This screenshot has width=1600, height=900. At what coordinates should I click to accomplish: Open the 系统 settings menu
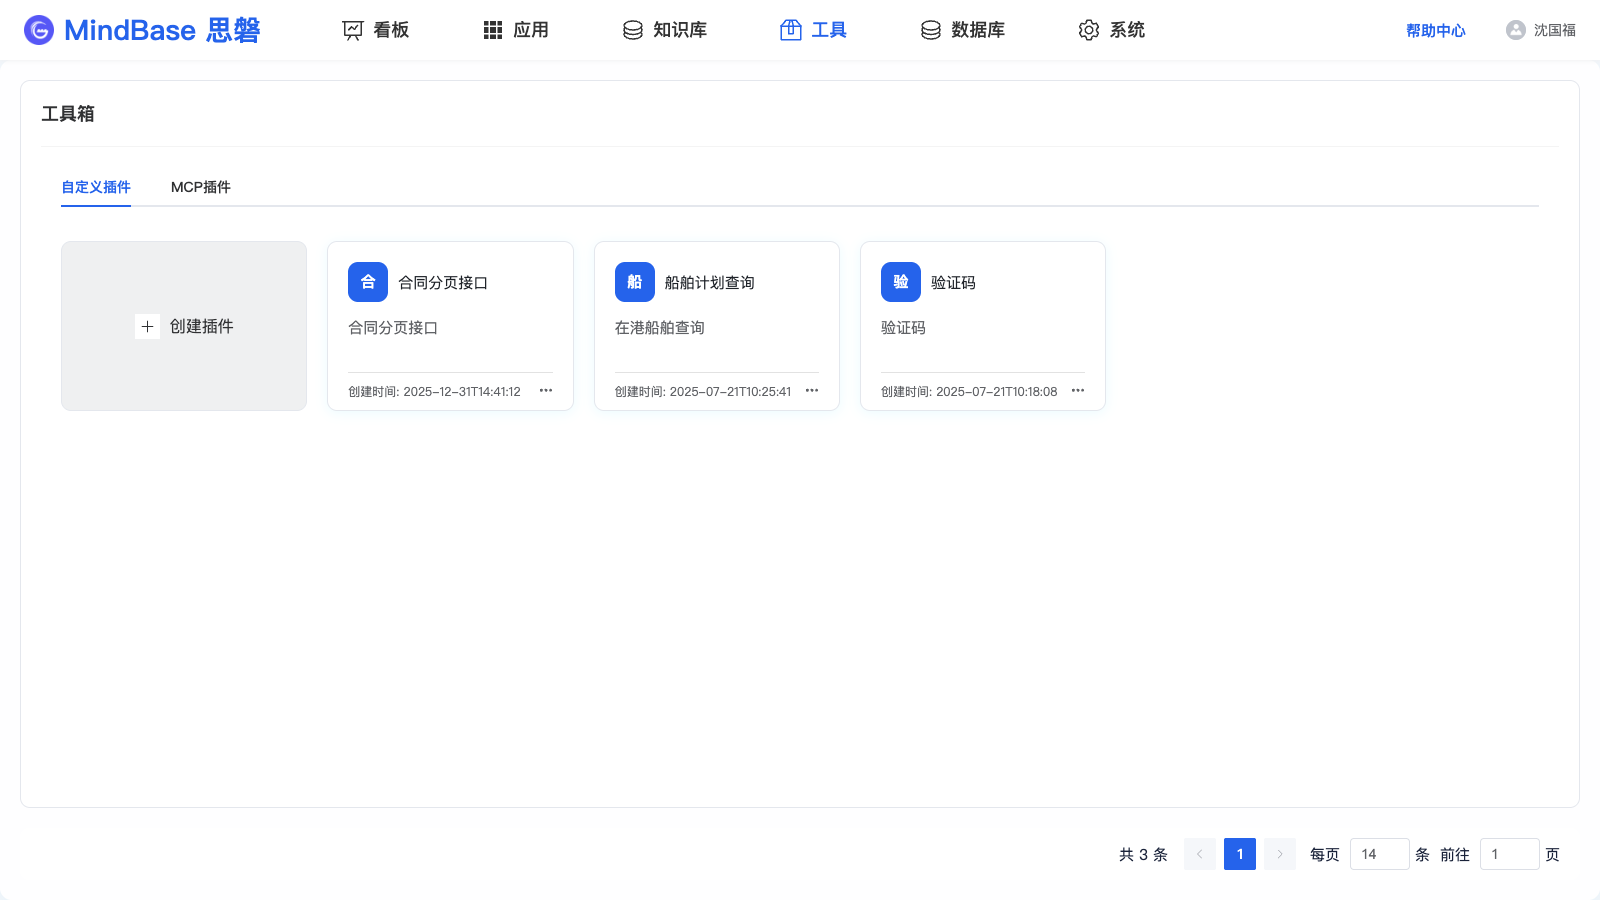(x=1111, y=30)
